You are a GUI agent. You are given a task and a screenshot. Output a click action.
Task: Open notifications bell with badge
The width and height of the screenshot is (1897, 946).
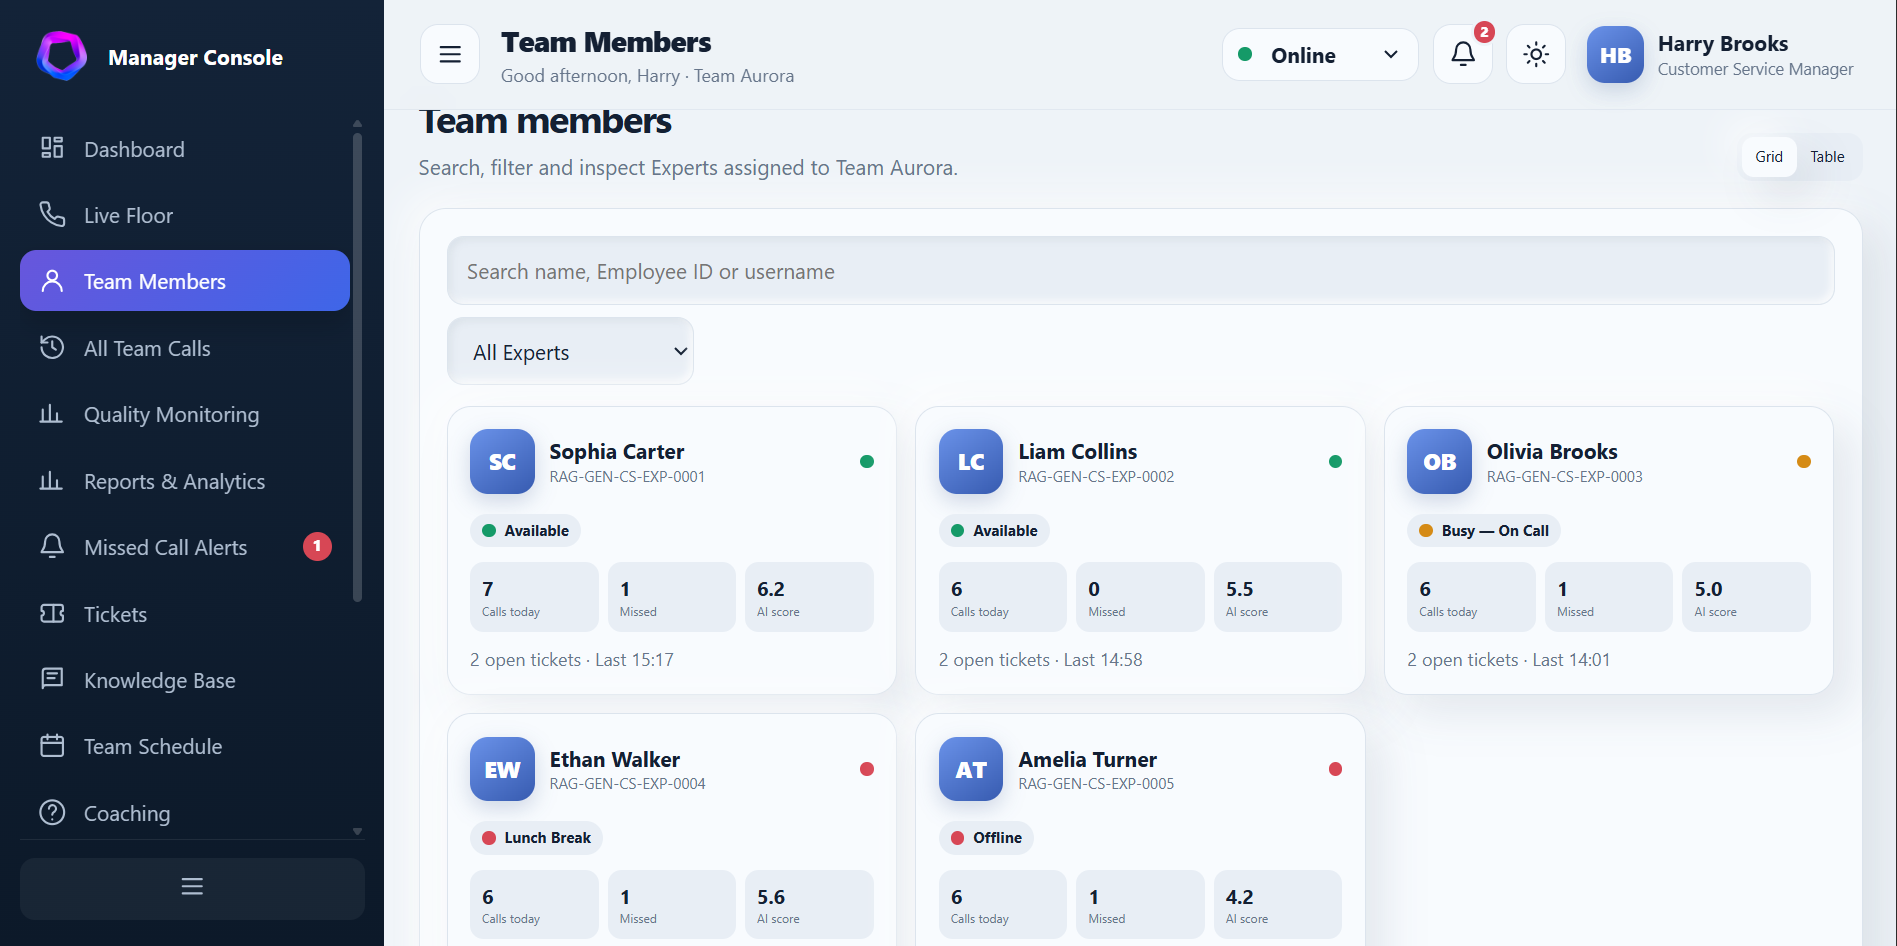coord(1463,54)
